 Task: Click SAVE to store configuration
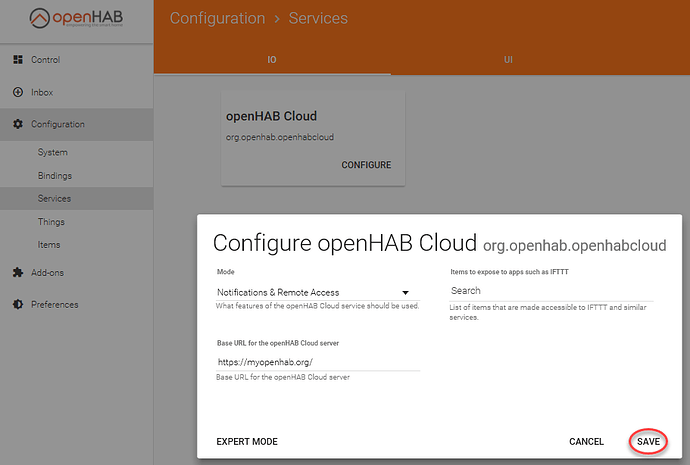coord(648,442)
